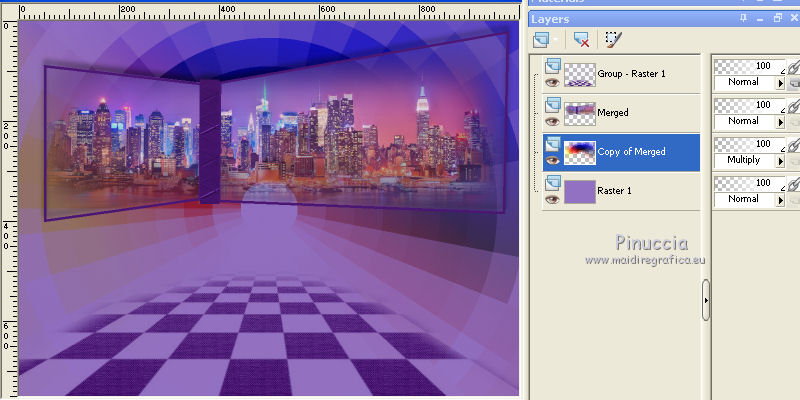800x400 pixels.
Task: Click the raster type icon of Merged layer
Action: pos(553,105)
